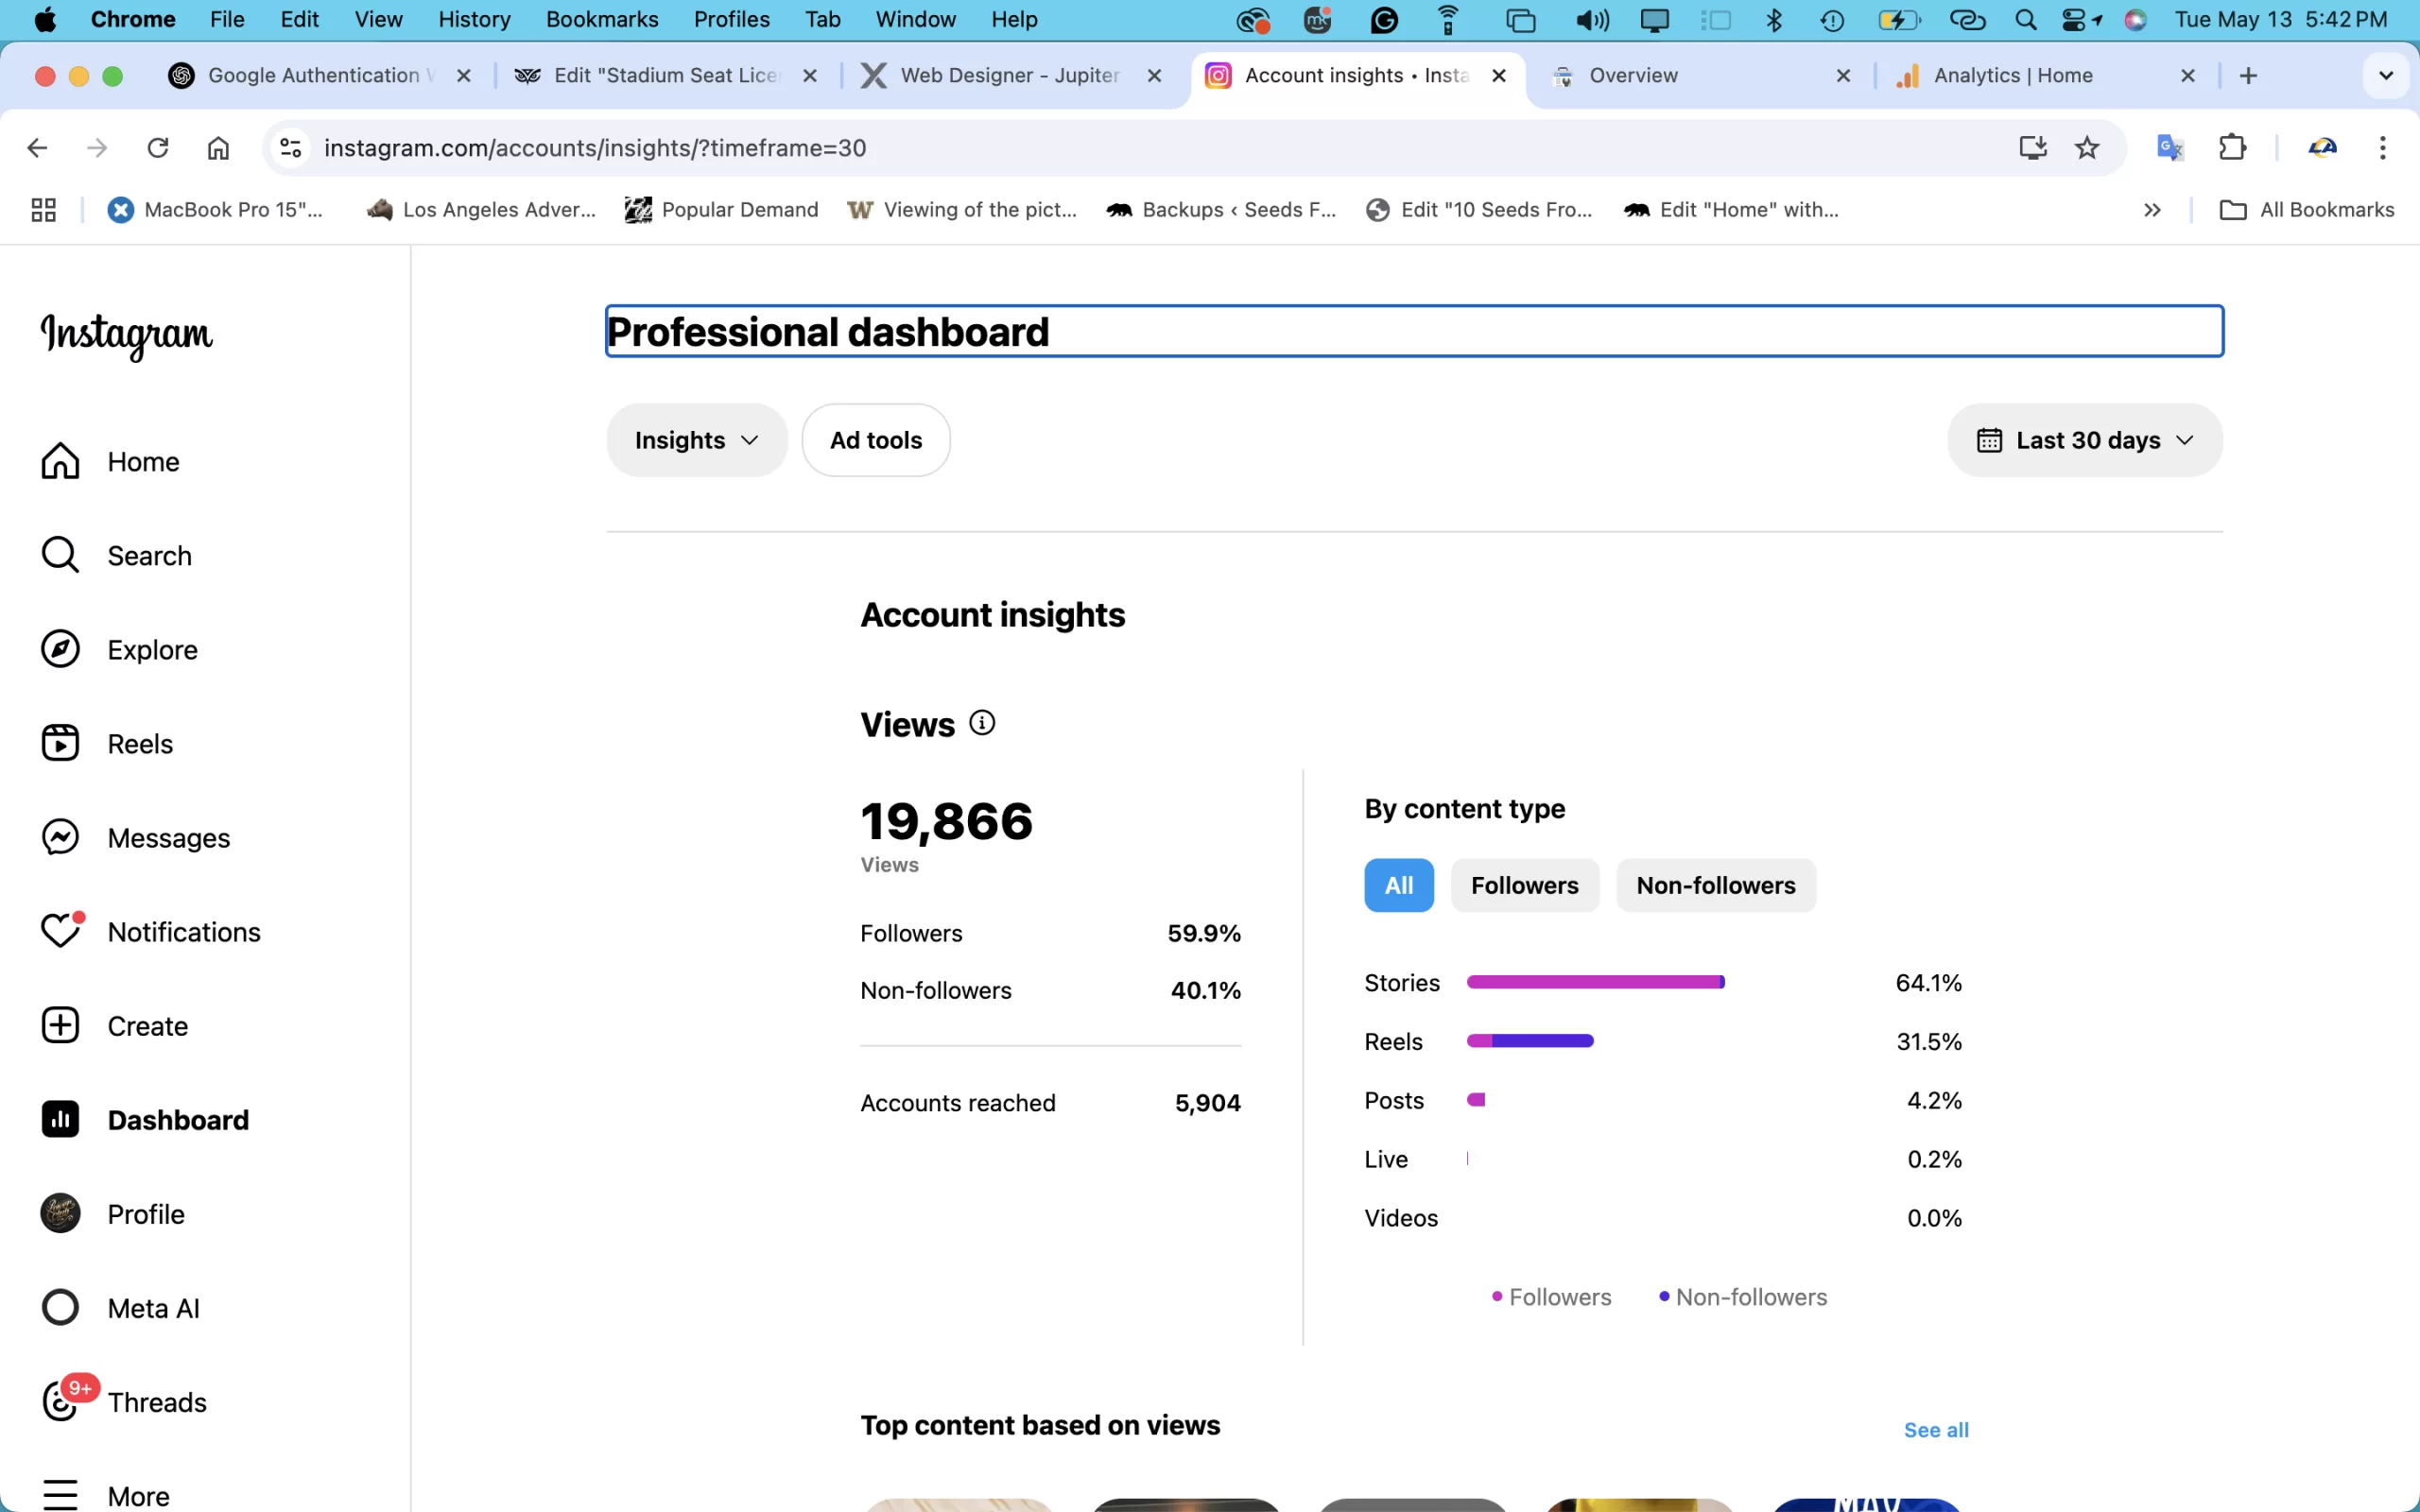Viewport: 2420px width, 1512px height.
Task: Expand the hidden bookmarks overflow chevron
Action: pos(2152,209)
